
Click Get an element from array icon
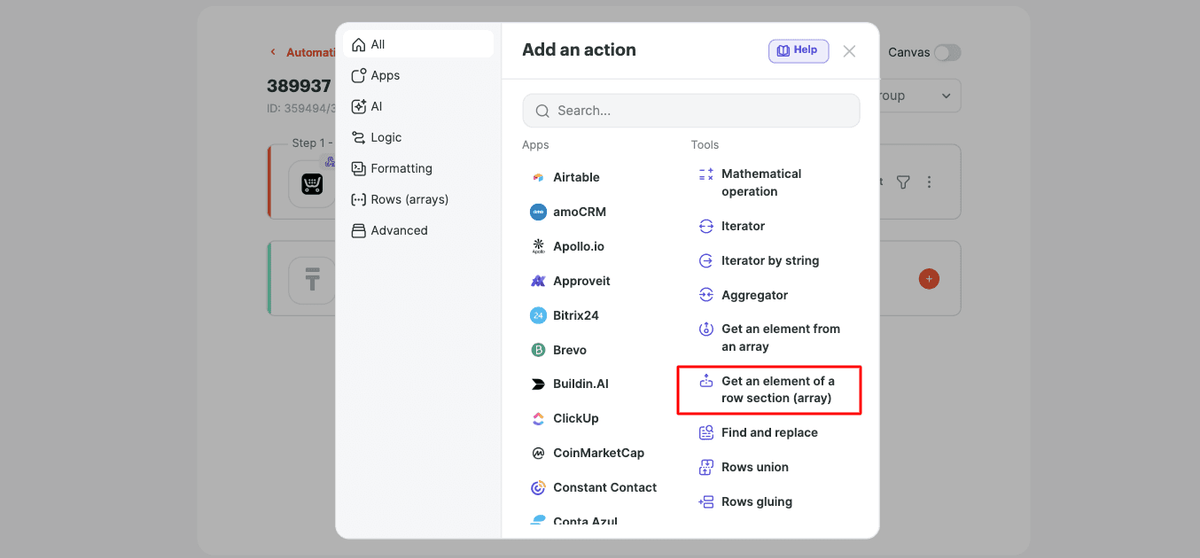pos(706,329)
